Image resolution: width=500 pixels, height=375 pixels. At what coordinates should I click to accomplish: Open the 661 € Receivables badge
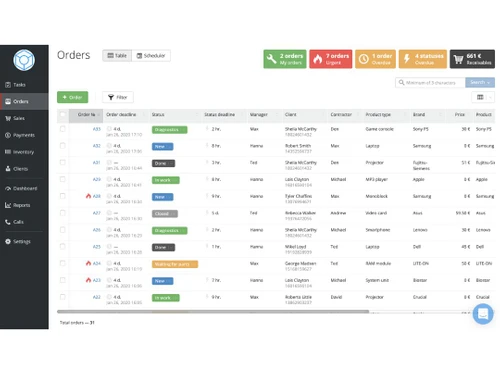point(472,59)
